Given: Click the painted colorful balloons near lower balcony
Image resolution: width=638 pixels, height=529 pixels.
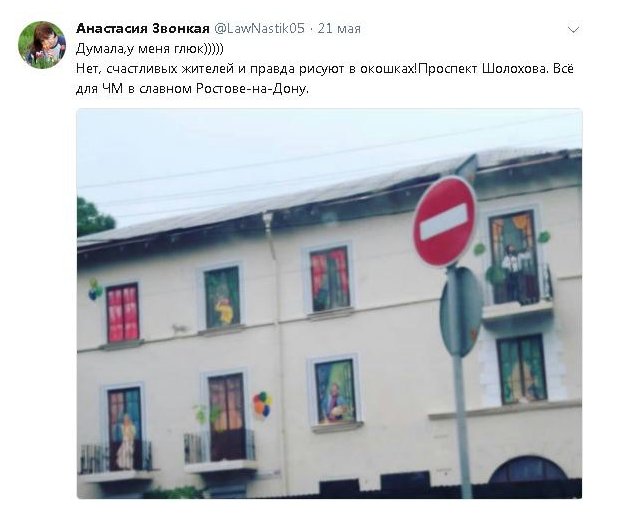Looking at the screenshot, I should [262, 404].
